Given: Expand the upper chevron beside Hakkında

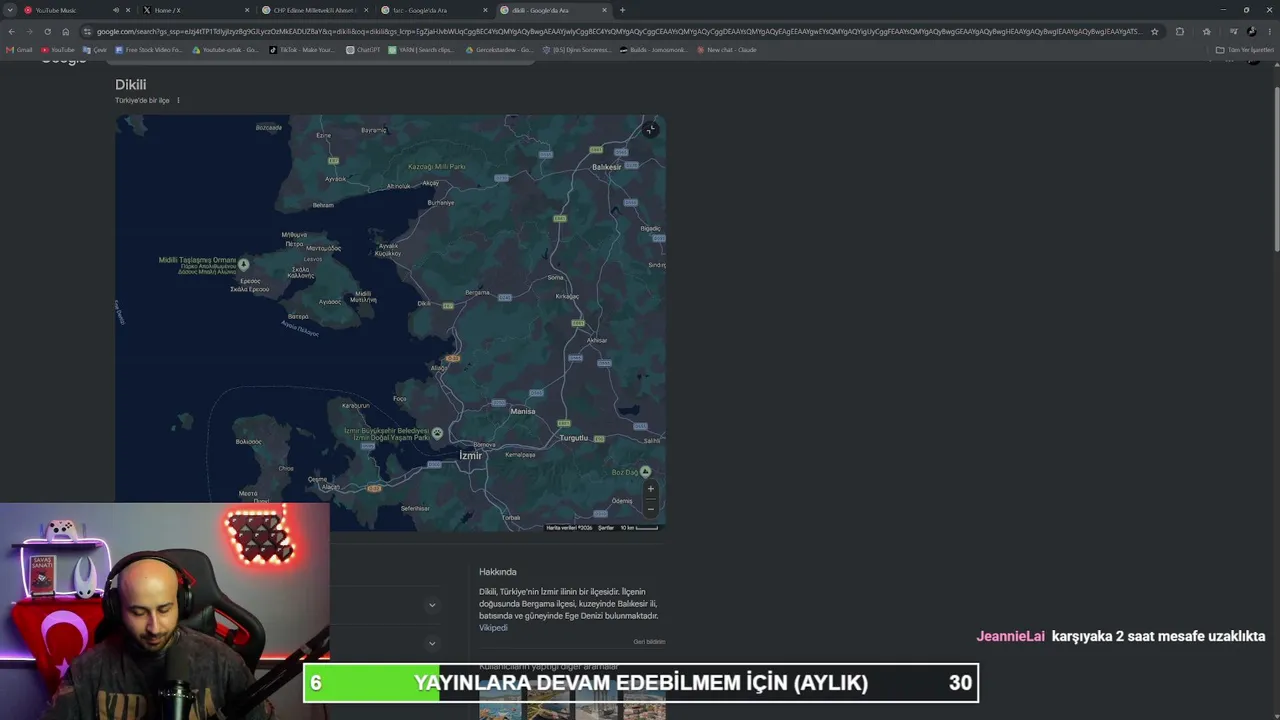Looking at the screenshot, I should [432, 605].
